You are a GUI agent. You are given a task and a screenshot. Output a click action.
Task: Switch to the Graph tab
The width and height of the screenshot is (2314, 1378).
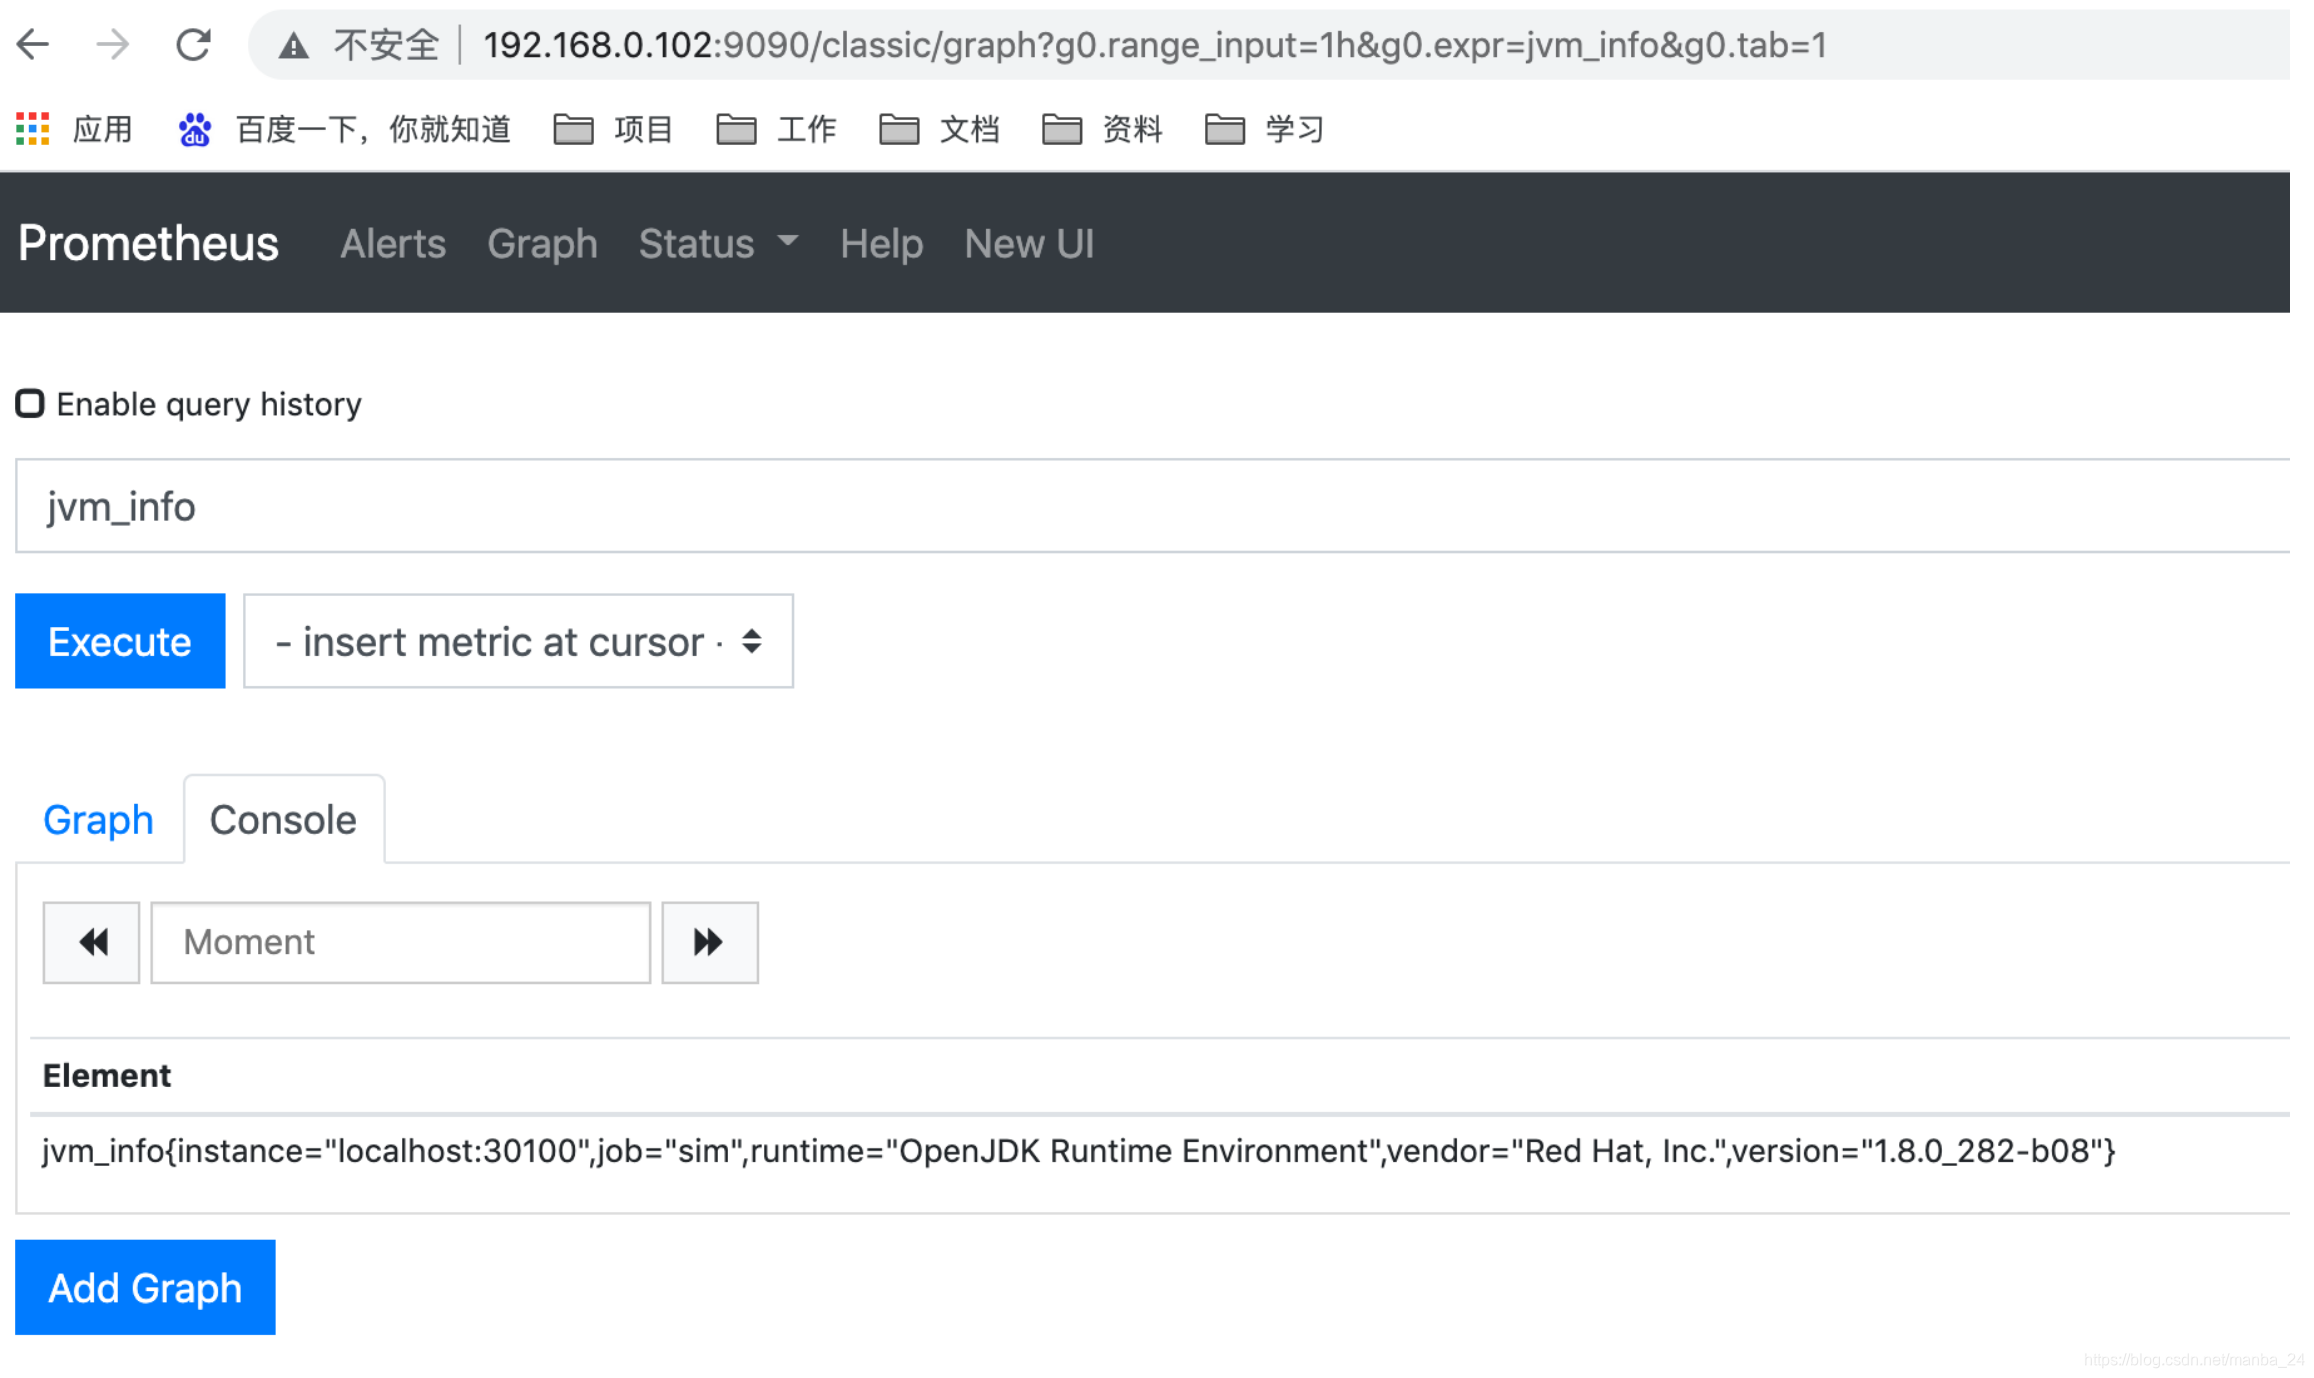point(98,820)
